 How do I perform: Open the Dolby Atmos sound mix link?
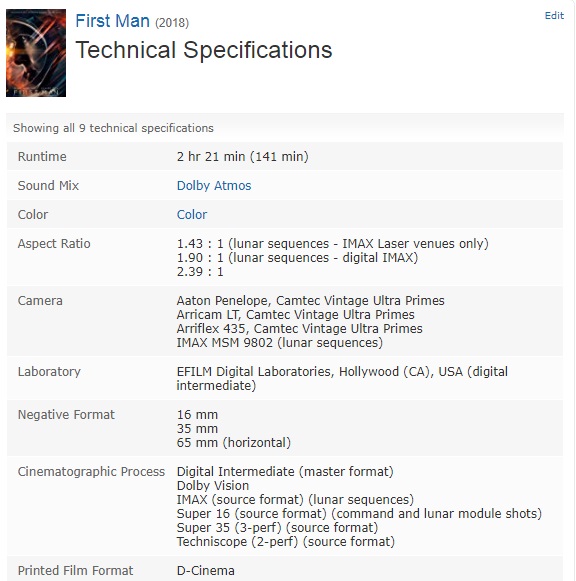coord(214,185)
